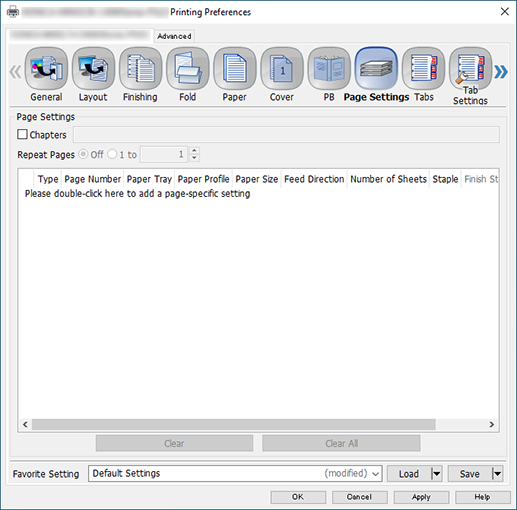Click the Help button
Viewport: 517px width, 510px height.
pos(483,497)
